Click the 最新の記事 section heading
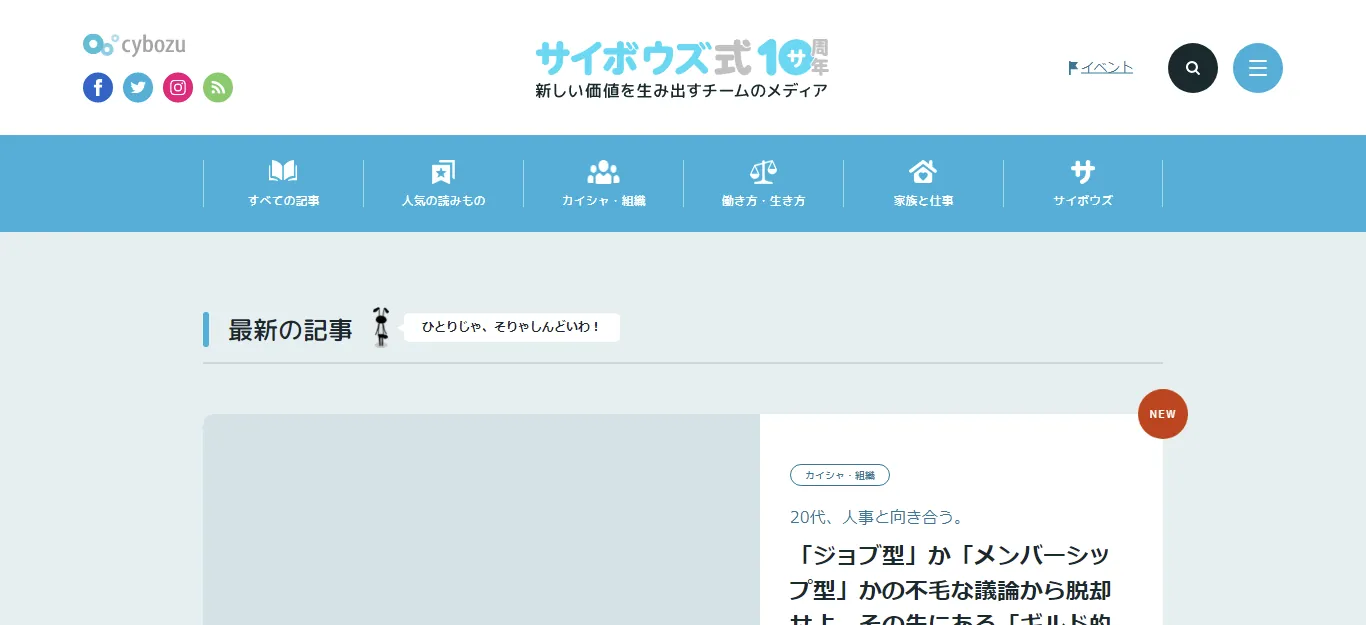This screenshot has width=1366, height=625. 290,330
